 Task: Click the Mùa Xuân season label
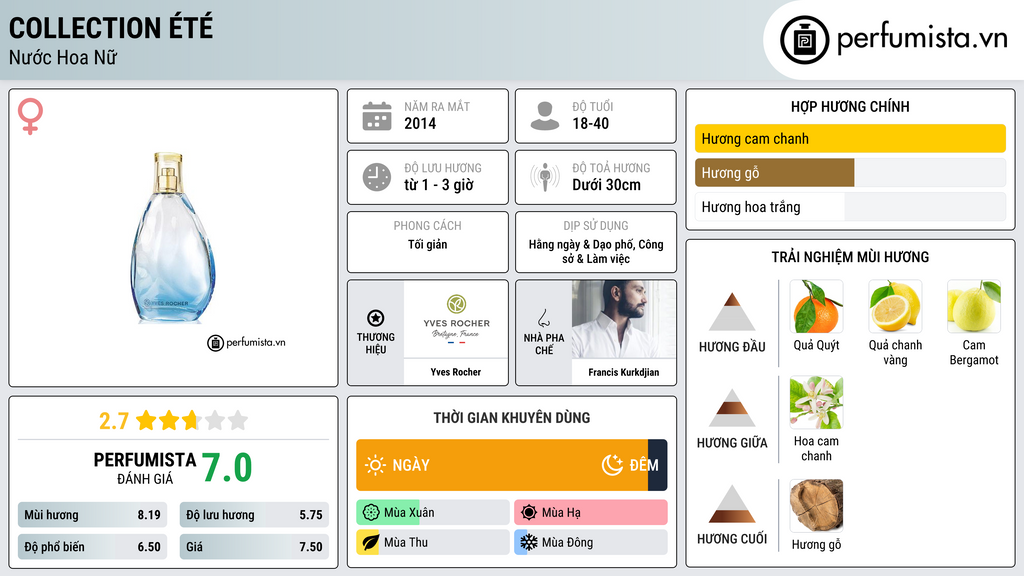tap(409, 513)
